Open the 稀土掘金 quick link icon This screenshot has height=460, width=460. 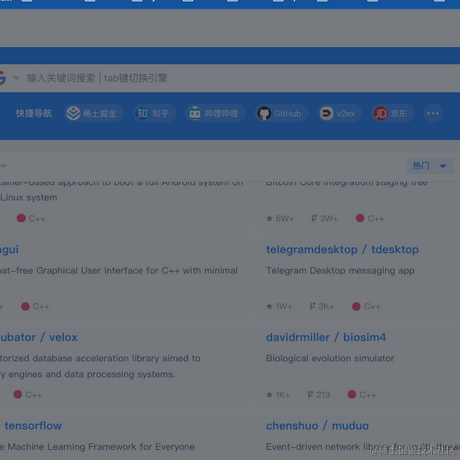point(73,113)
